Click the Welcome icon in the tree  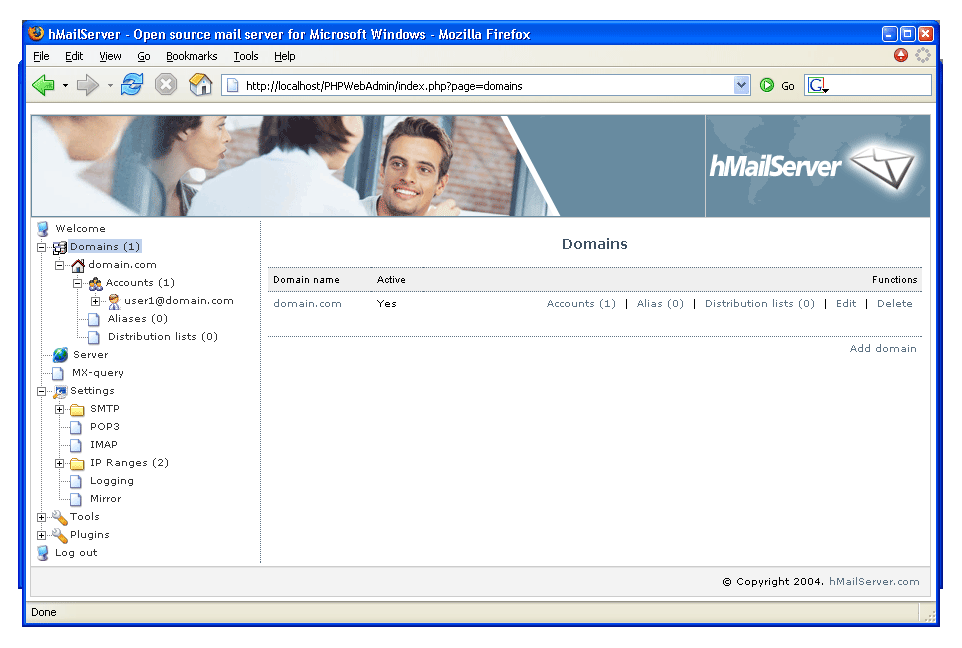coord(42,229)
